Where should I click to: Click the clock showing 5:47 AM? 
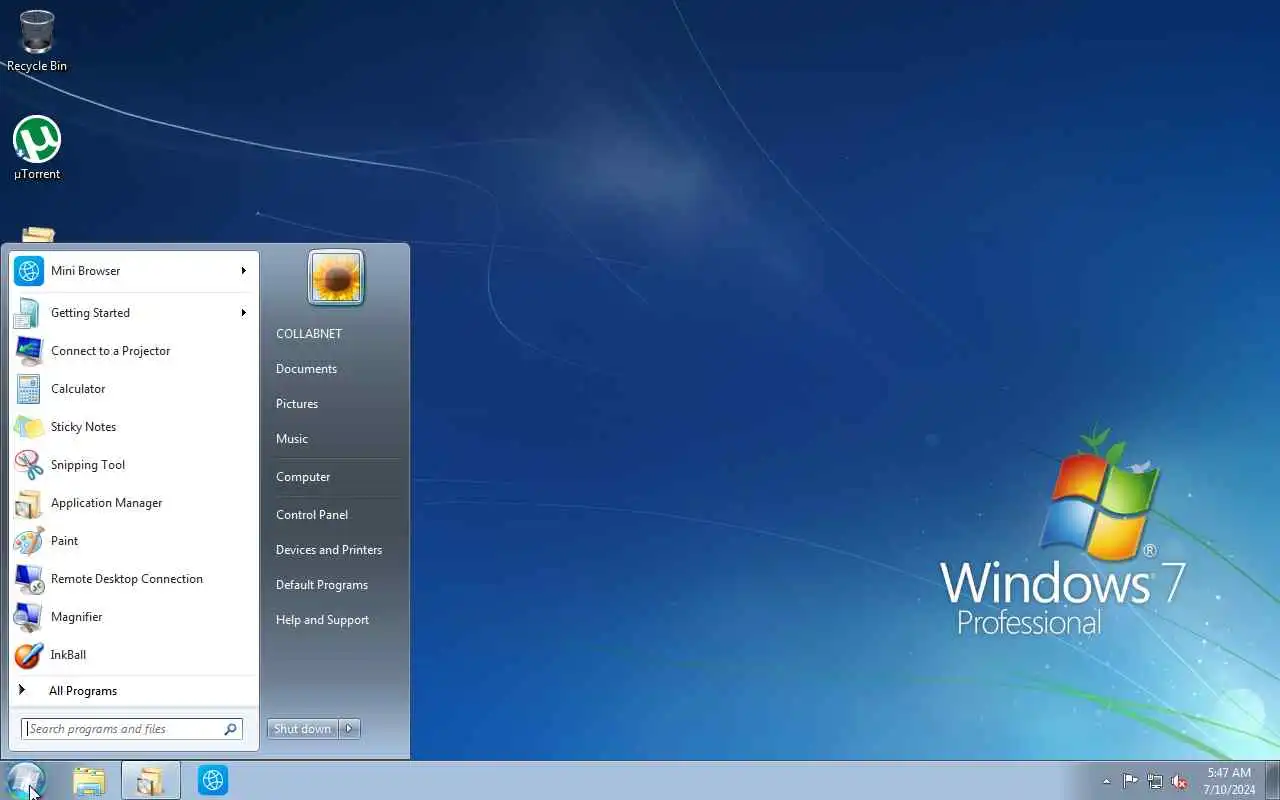point(1229,773)
